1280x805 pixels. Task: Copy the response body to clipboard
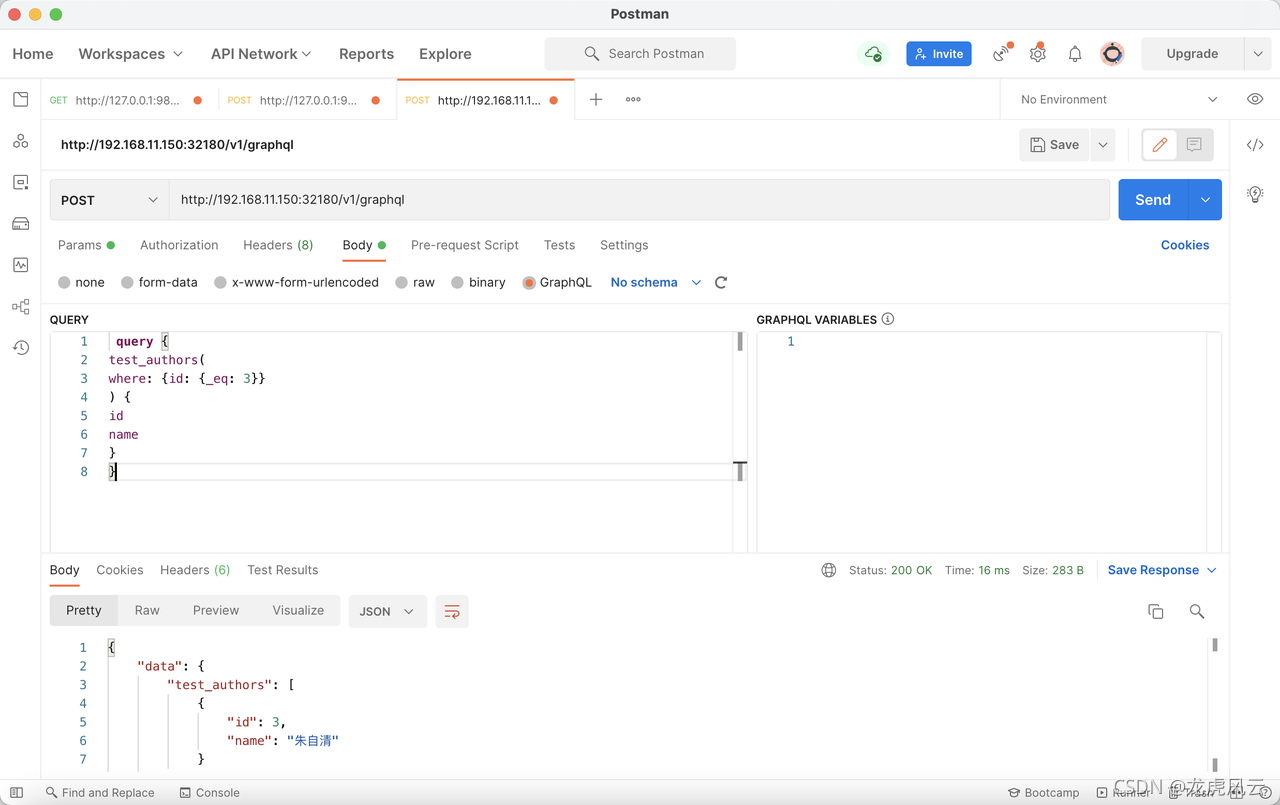pos(1156,611)
